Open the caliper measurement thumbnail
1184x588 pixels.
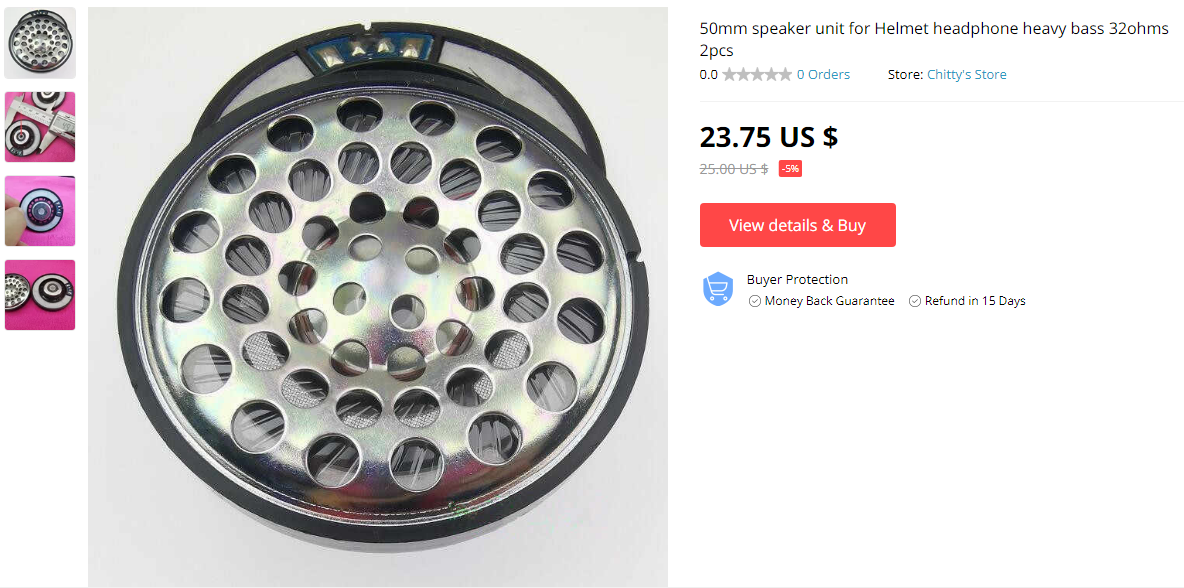[40, 127]
